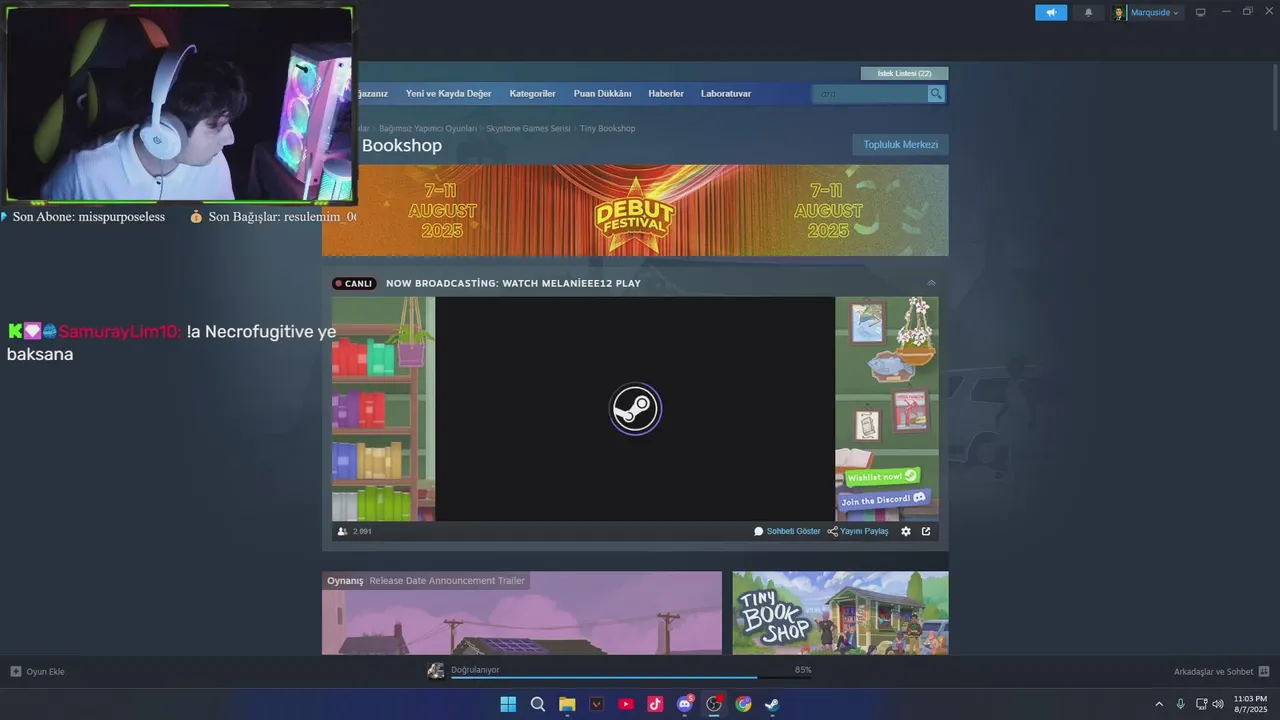Open Skystone Games Serisi breadcrumb link
This screenshot has height=720, width=1280.
point(528,128)
